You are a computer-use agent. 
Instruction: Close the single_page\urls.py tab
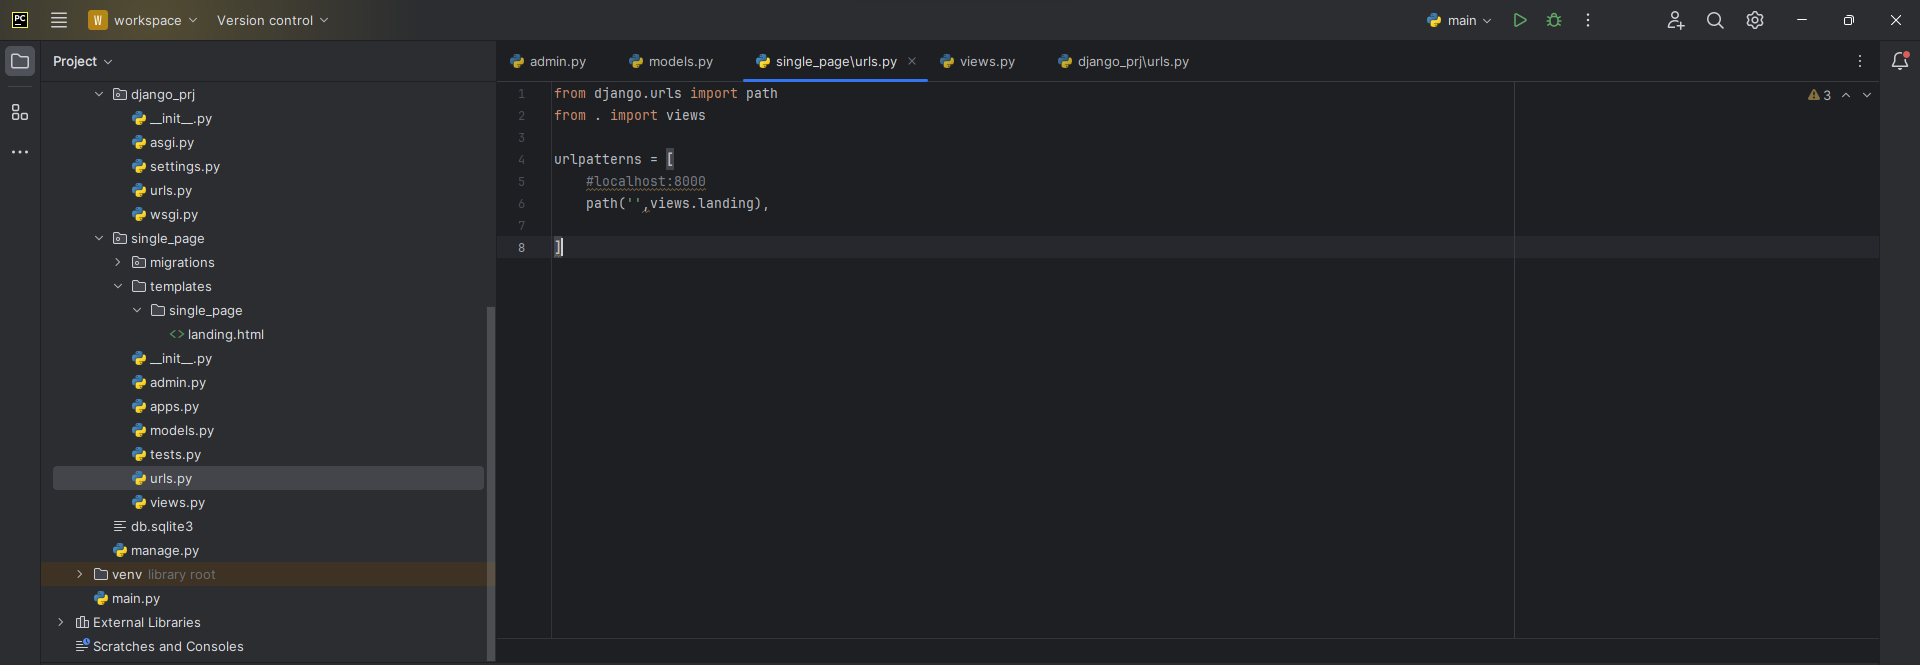[x=912, y=61]
